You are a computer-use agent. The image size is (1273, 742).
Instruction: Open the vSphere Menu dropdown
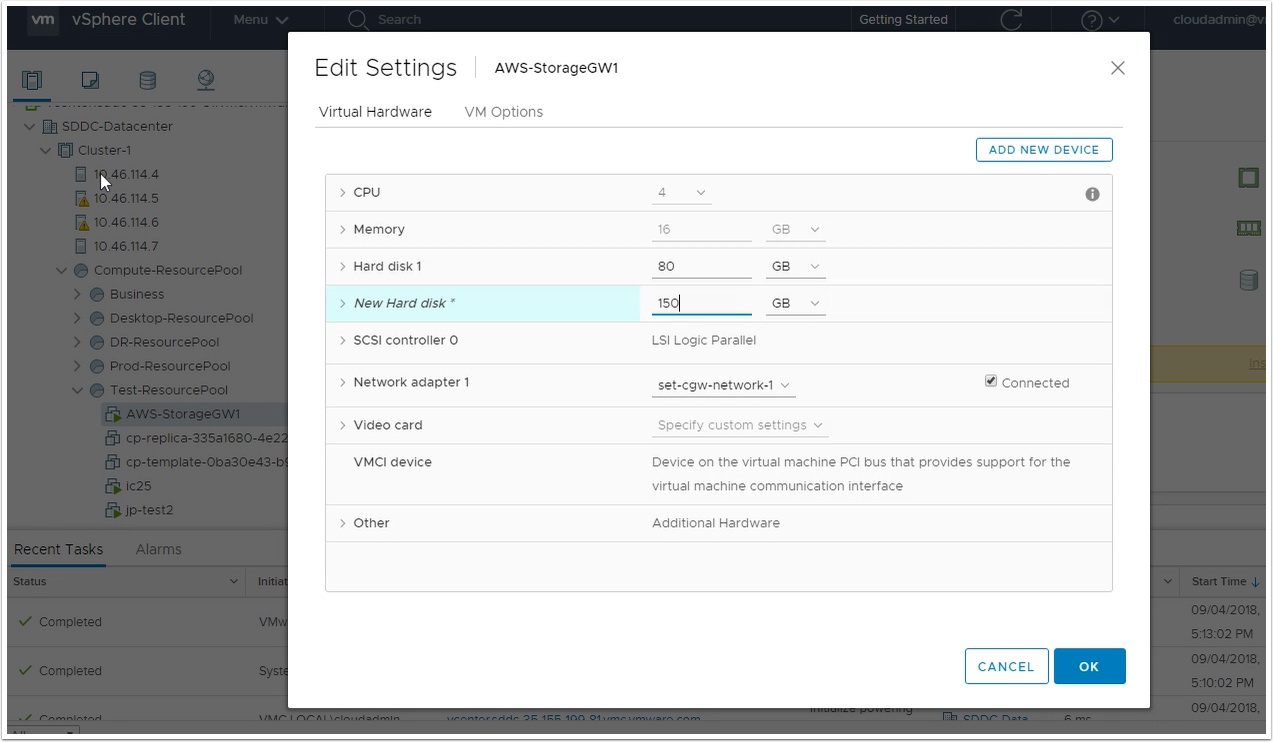click(x=261, y=20)
